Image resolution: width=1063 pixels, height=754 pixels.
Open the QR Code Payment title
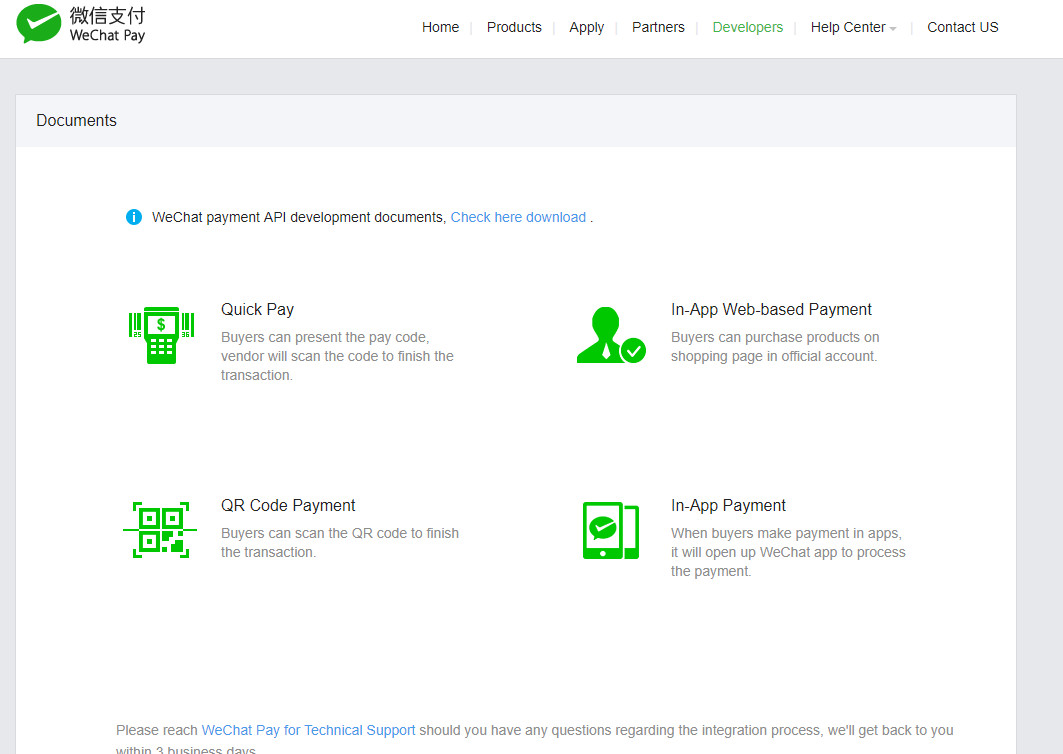[288, 505]
